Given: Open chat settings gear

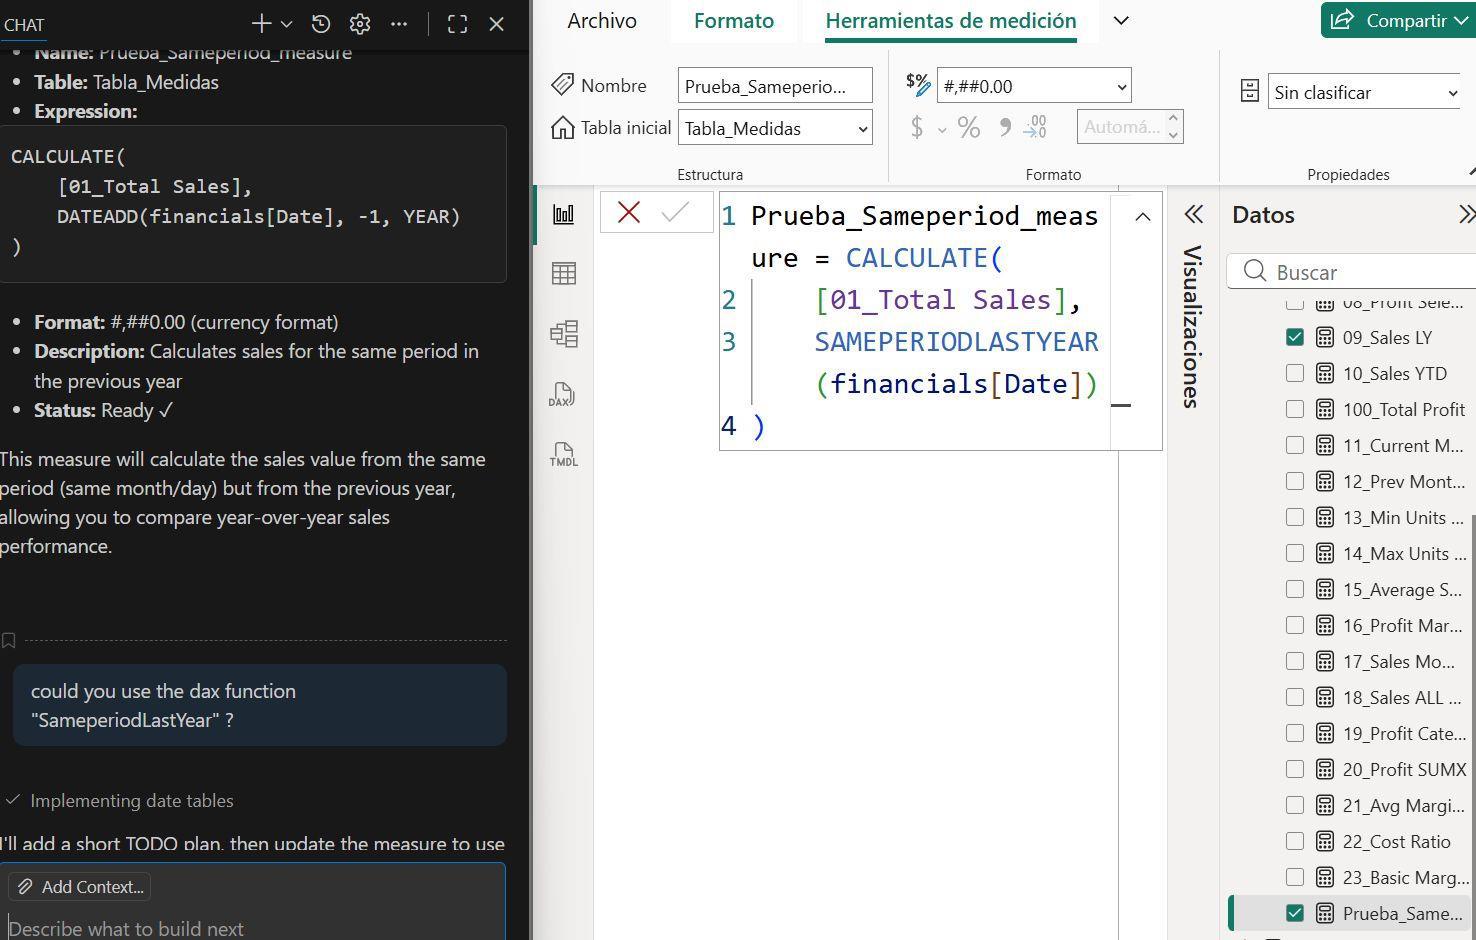Looking at the screenshot, I should pos(360,24).
